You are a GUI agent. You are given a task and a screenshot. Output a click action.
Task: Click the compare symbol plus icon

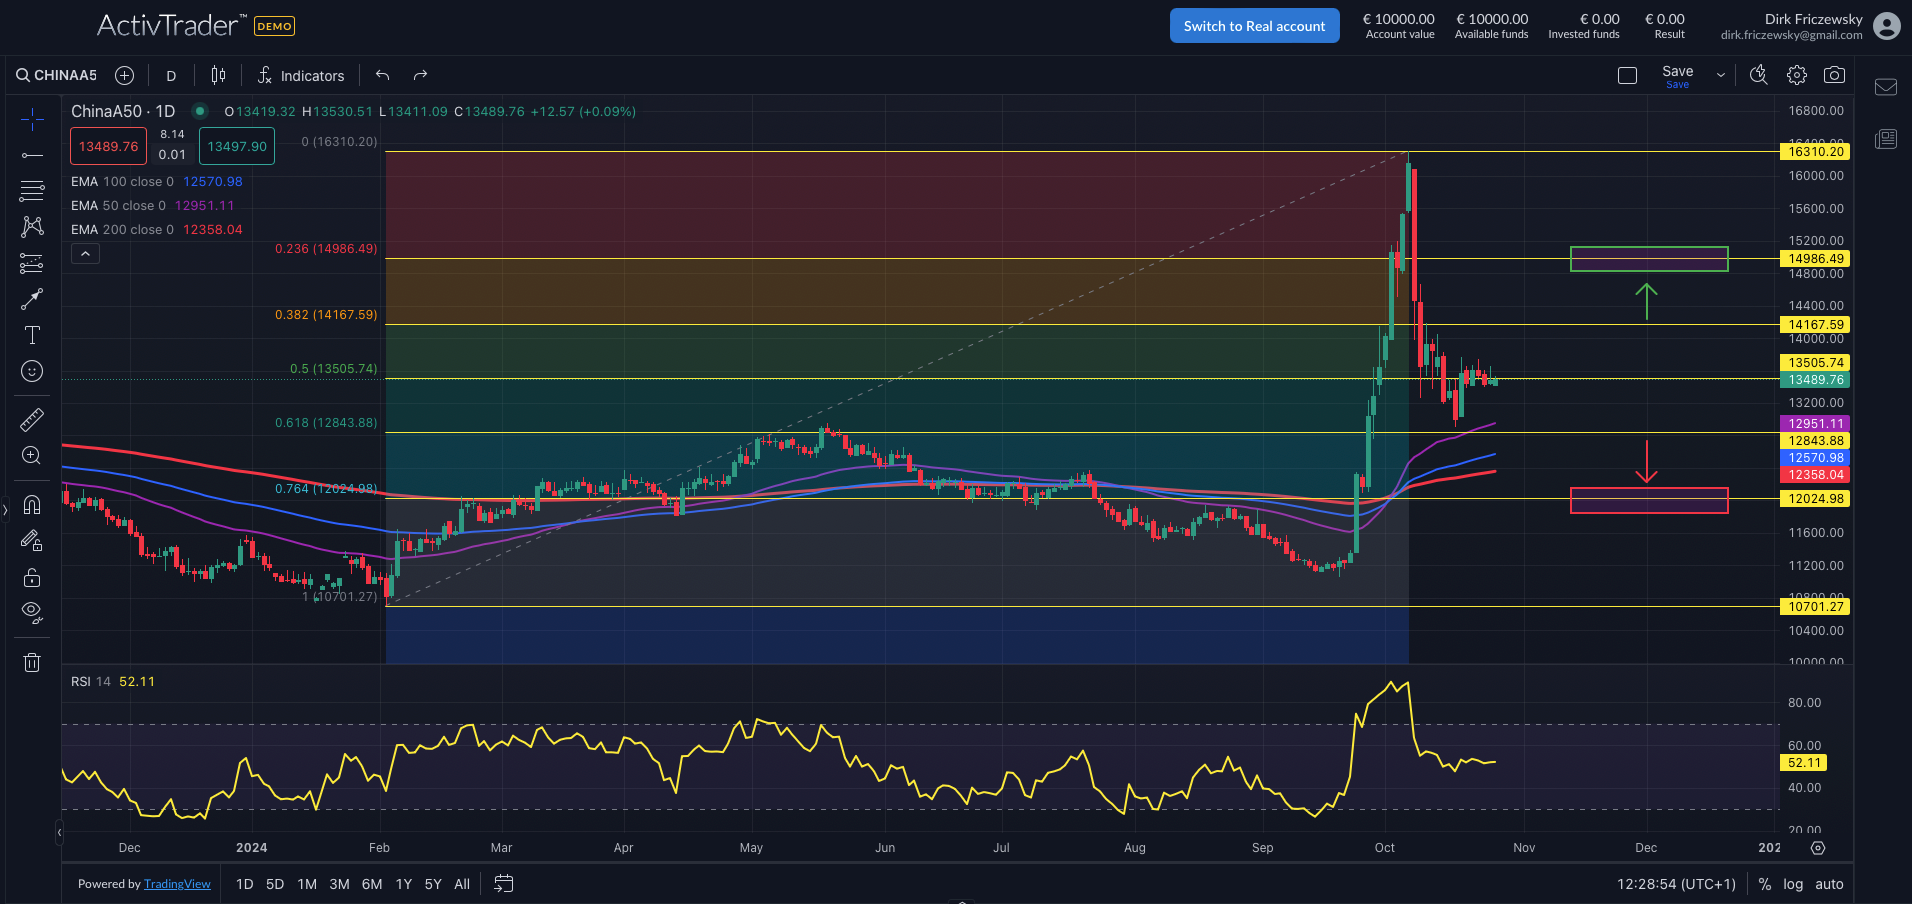[x=124, y=75]
